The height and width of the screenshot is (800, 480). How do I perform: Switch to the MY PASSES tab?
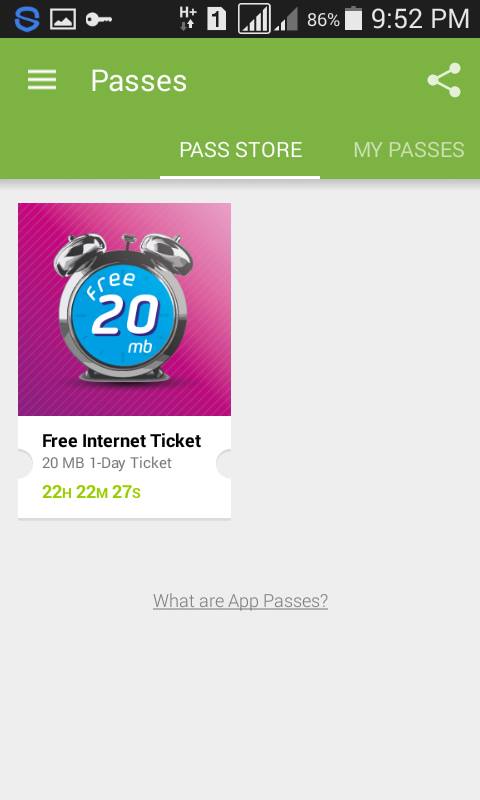pos(409,149)
